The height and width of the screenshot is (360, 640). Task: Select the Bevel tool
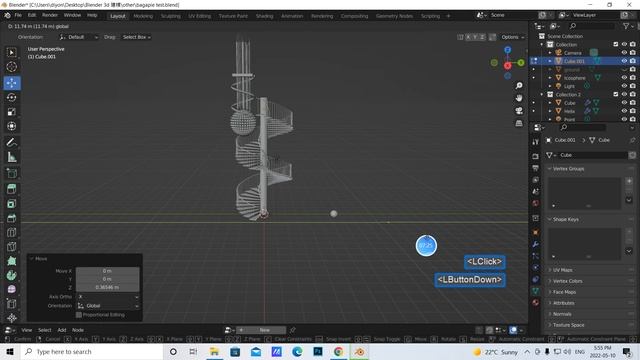pyautogui.click(x=12, y=218)
